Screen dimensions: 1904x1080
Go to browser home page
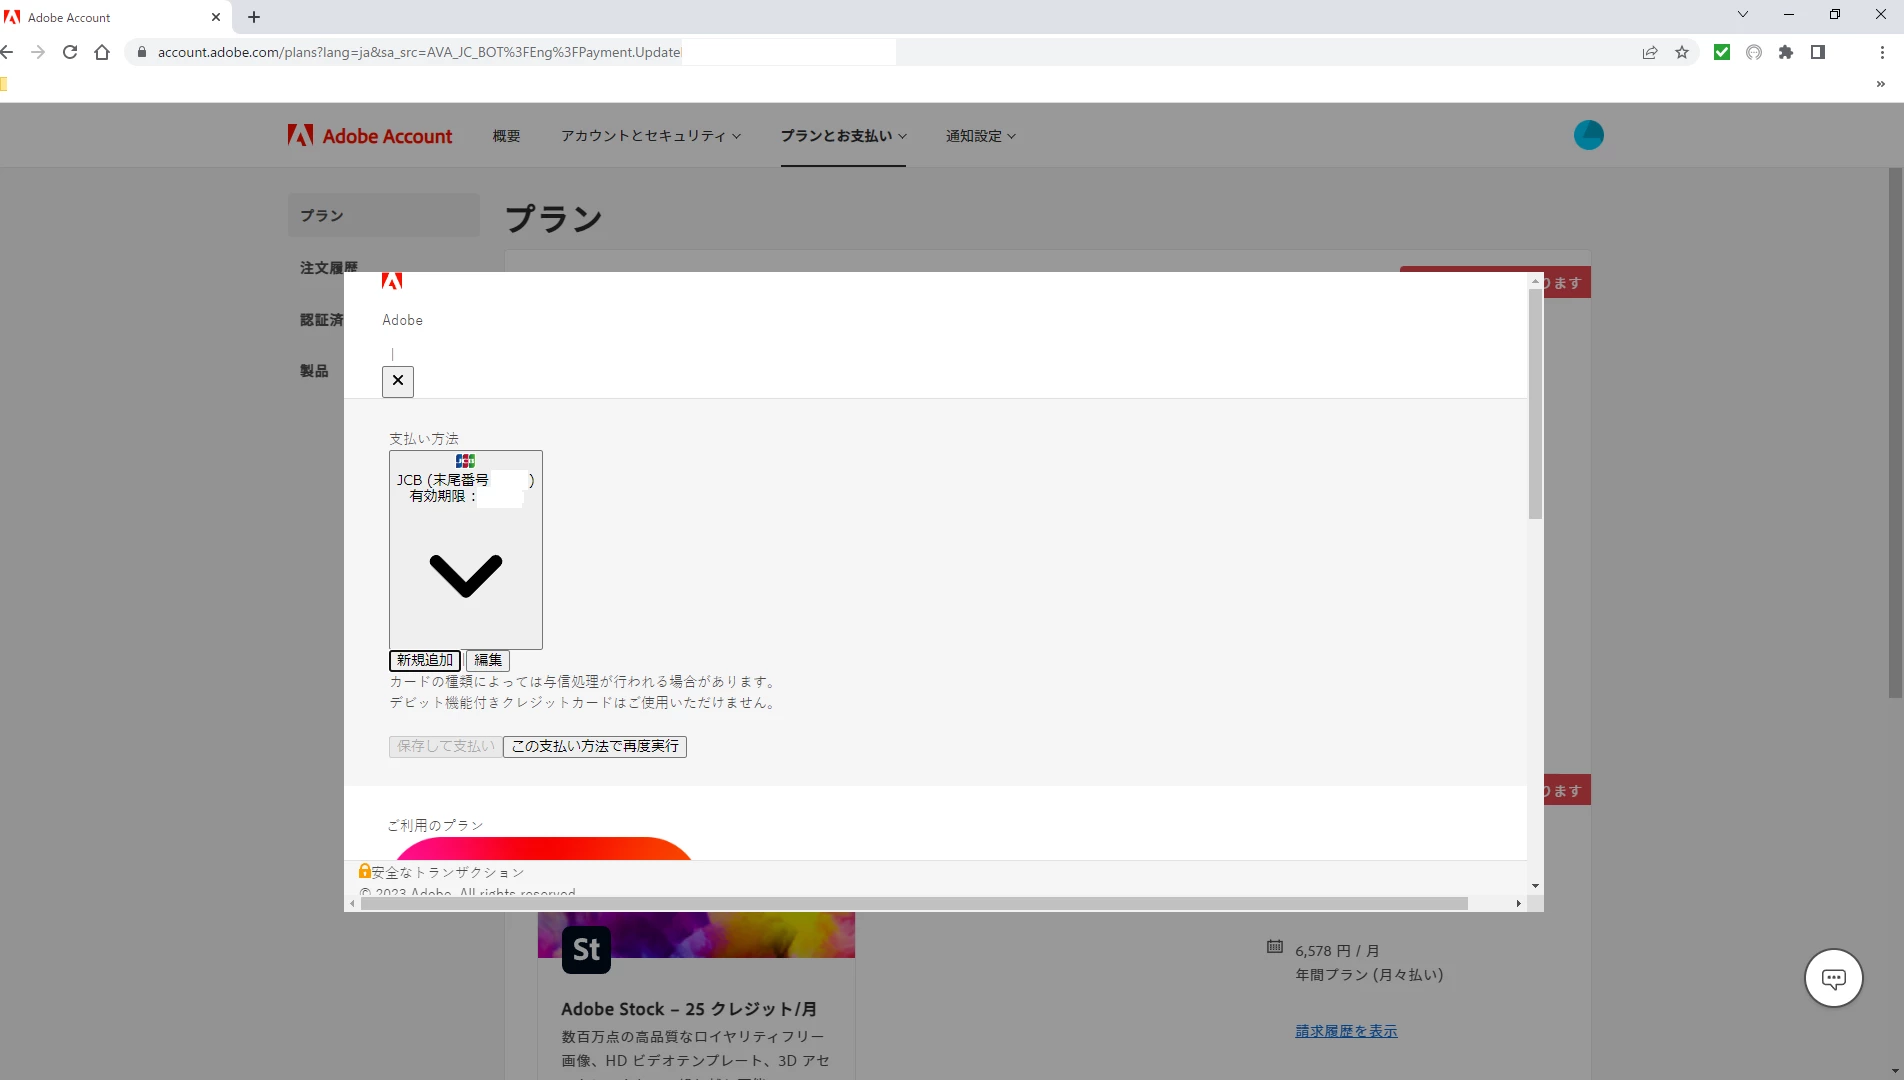[x=102, y=52]
